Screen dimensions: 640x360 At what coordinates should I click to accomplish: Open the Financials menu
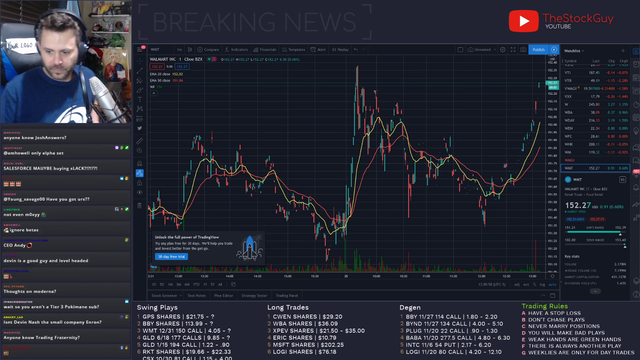pyautogui.click(x=265, y=49)
